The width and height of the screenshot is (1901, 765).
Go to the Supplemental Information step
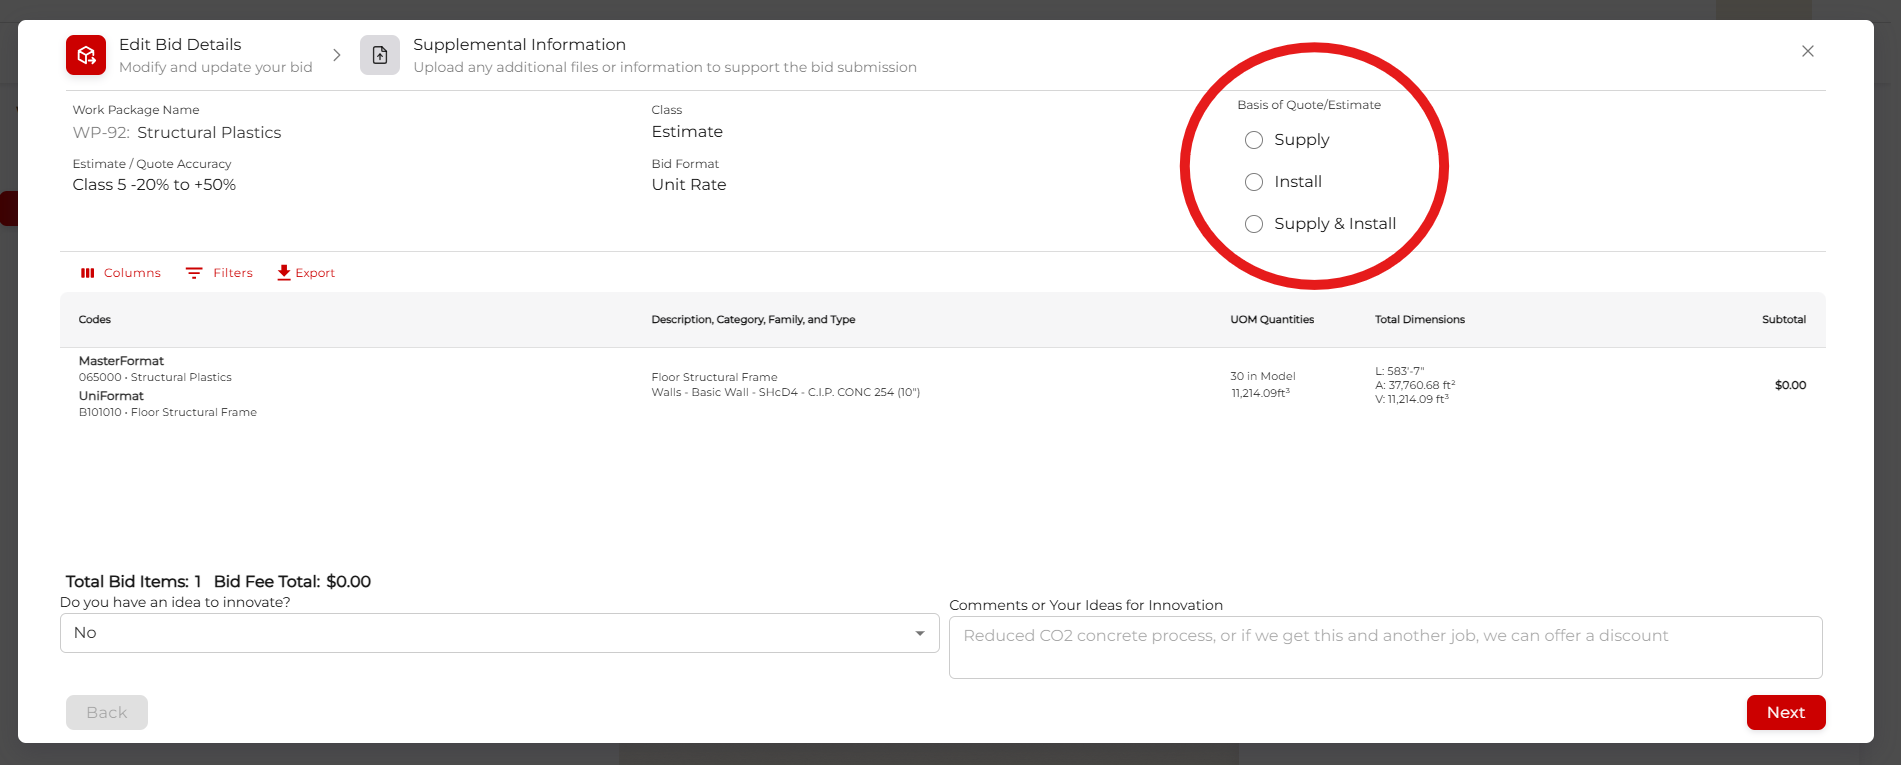pos(640,55)
